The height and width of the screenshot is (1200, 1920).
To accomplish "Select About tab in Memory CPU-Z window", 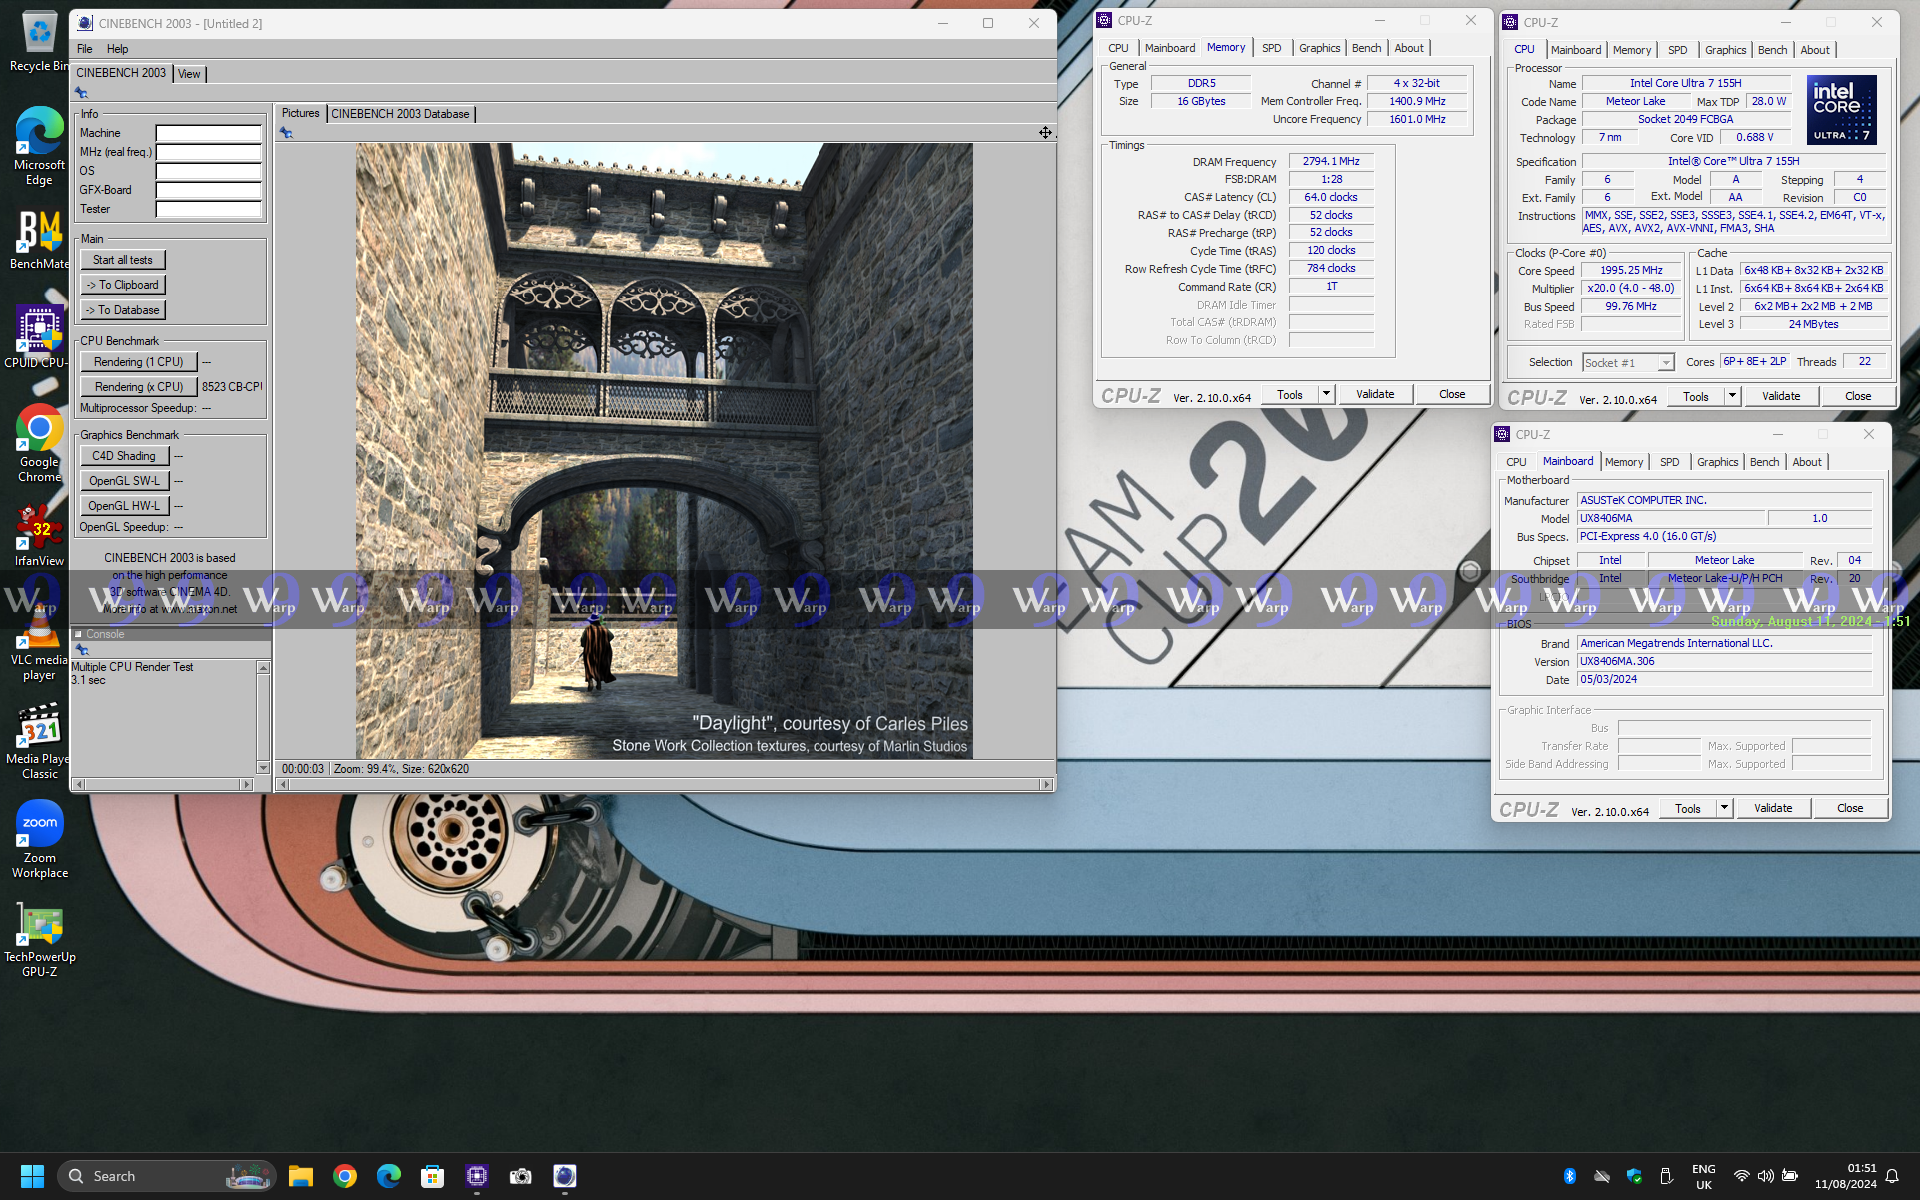I will coord(1408,48).
